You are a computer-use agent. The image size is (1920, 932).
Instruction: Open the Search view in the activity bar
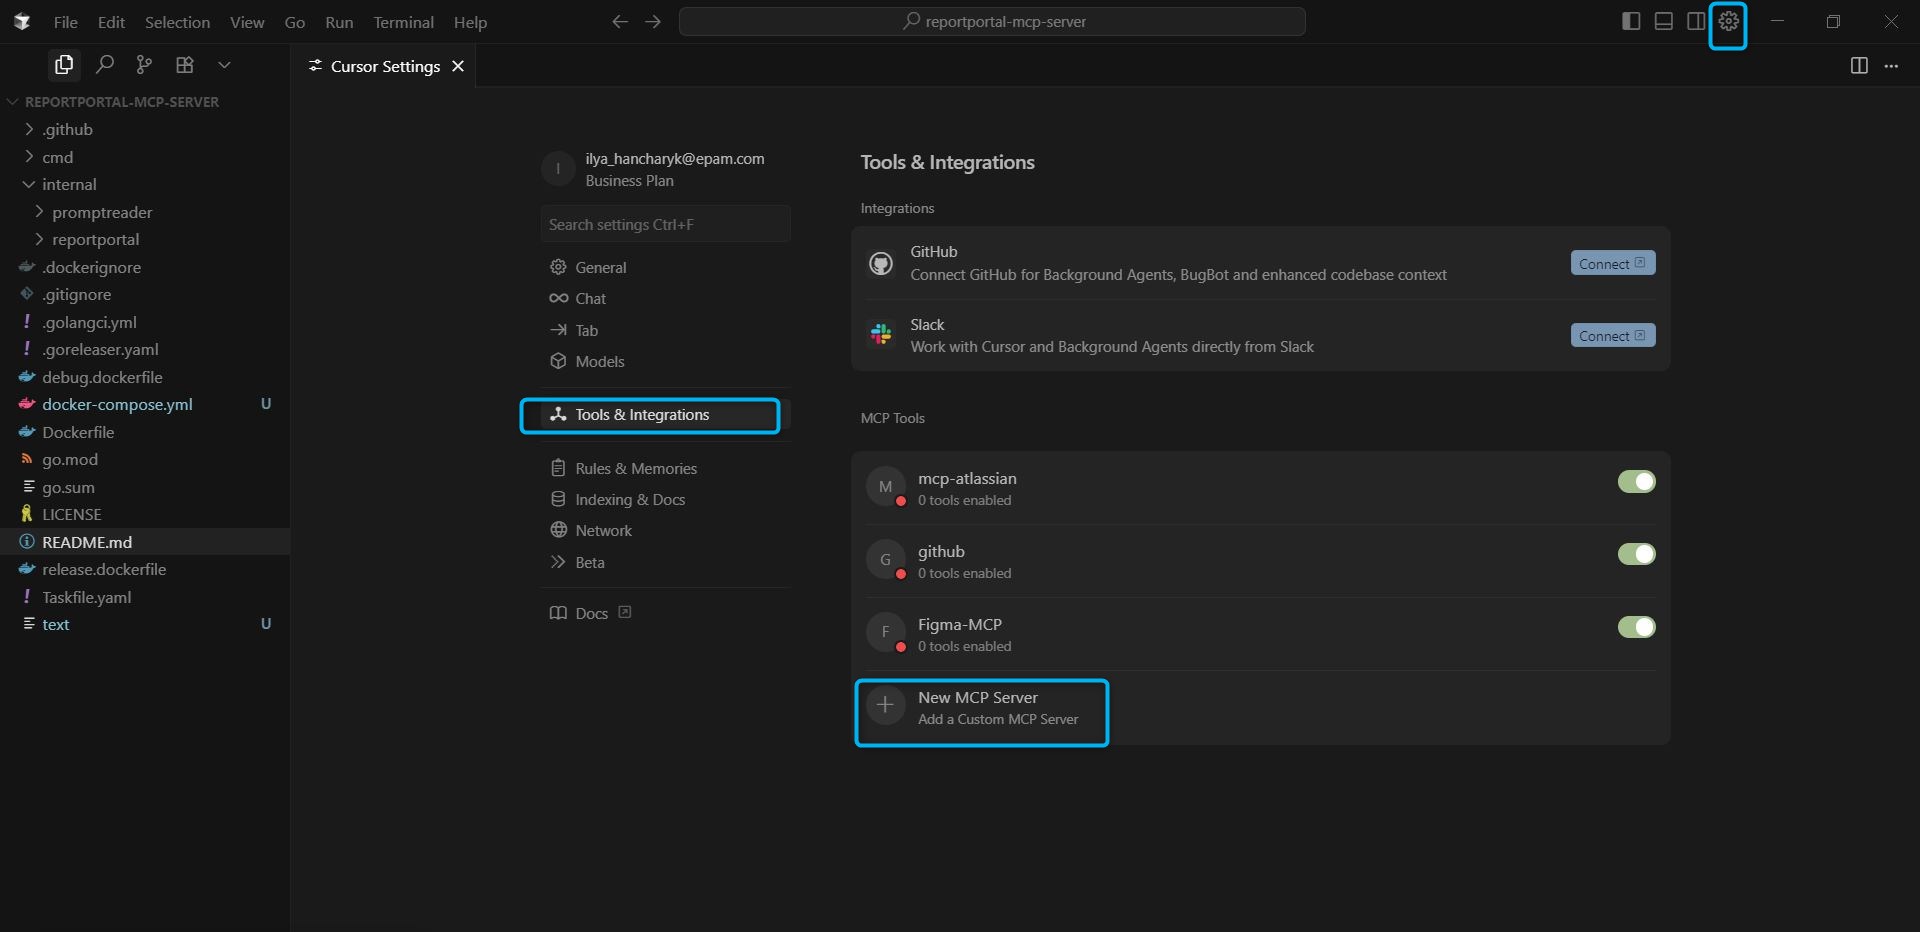click(104, 64)
